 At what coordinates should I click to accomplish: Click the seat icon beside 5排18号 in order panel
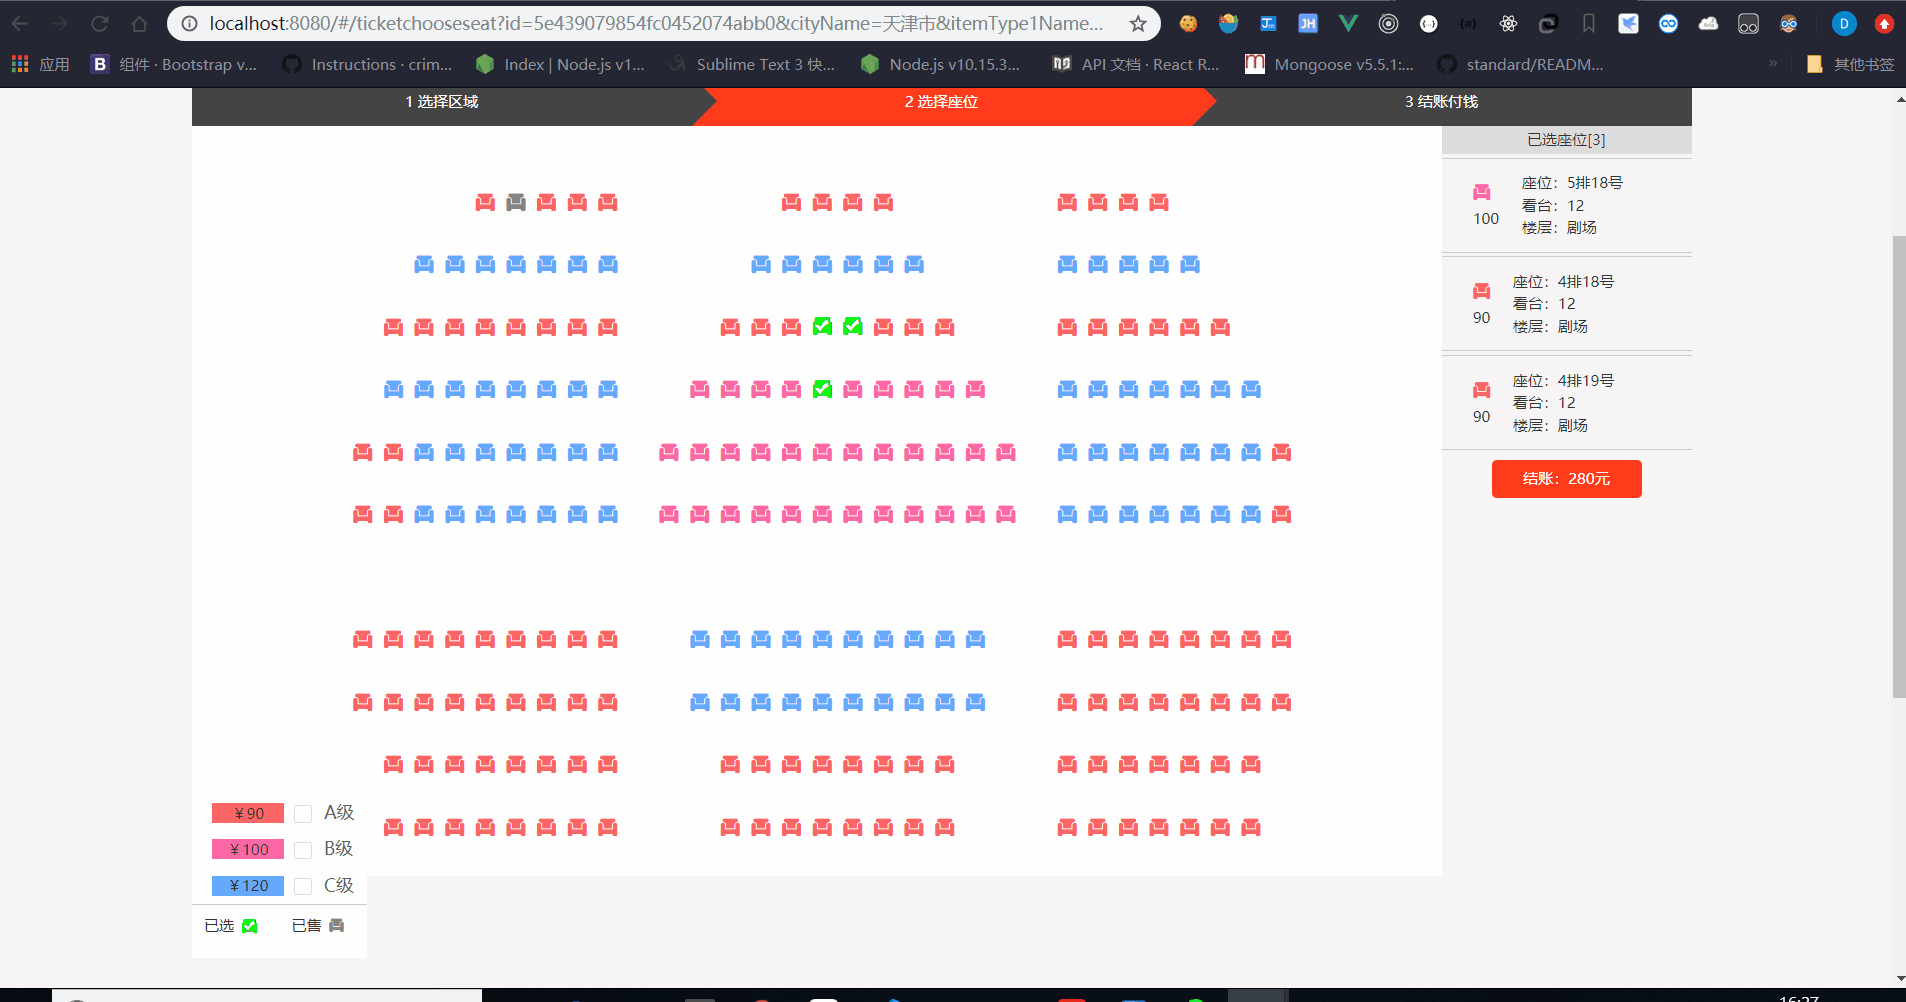point(1484,190)
